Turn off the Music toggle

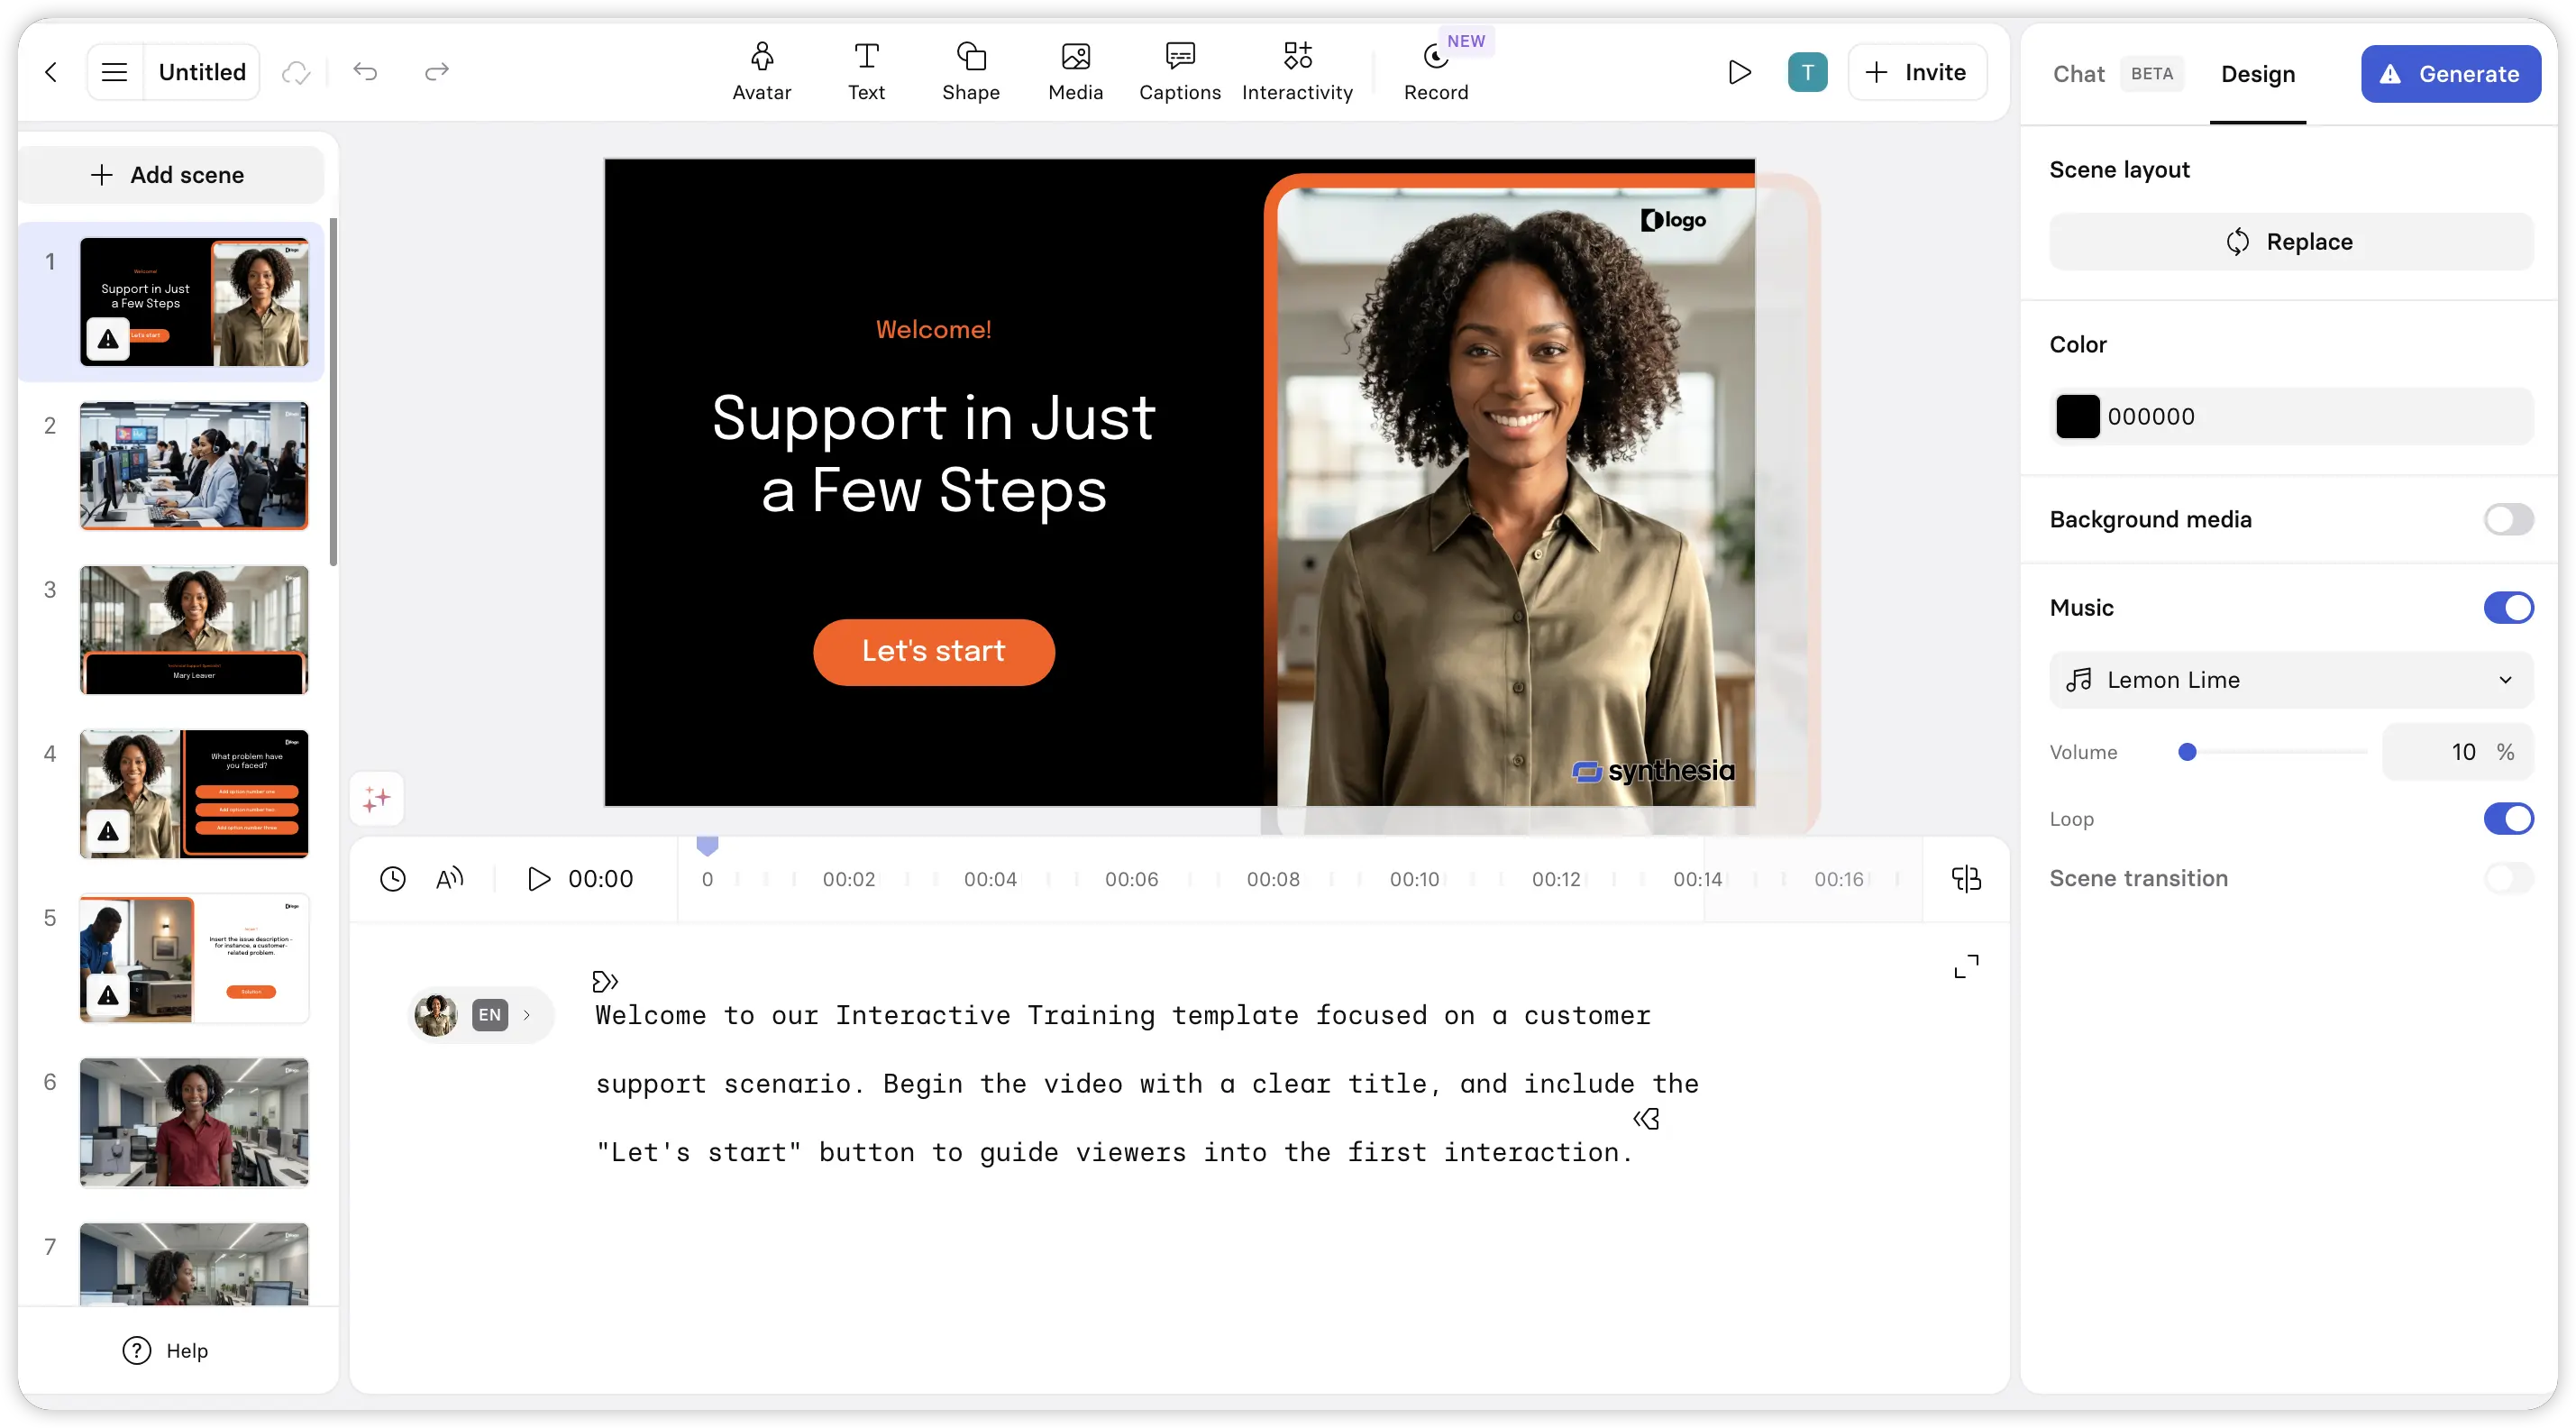click(2507, 608)
